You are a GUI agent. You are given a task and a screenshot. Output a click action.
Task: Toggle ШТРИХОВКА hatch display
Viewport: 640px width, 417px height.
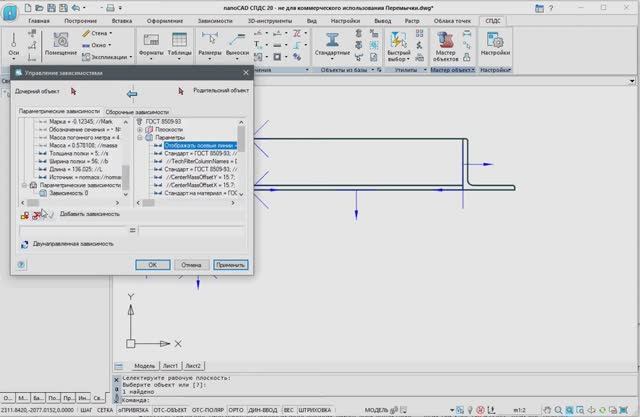click(x=314, y=410)
